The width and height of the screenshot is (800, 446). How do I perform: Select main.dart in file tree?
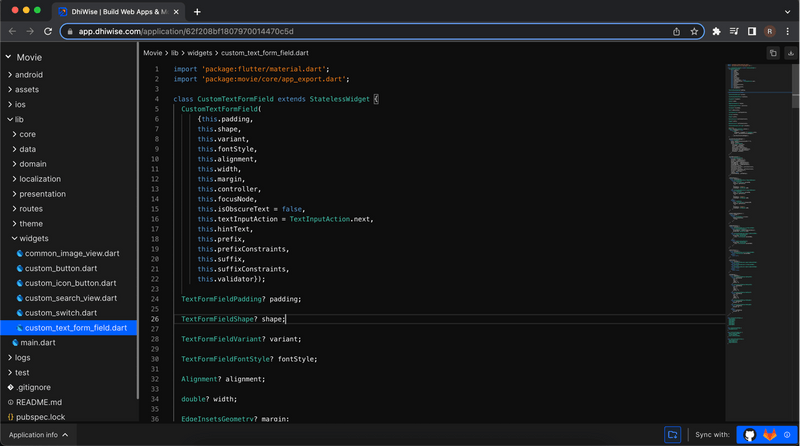pos(37,342)
